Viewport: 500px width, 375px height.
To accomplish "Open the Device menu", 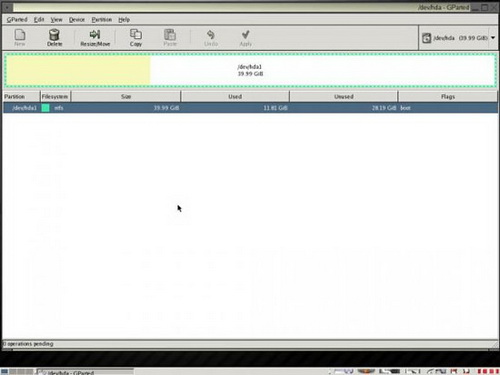I will pos(77,20).
